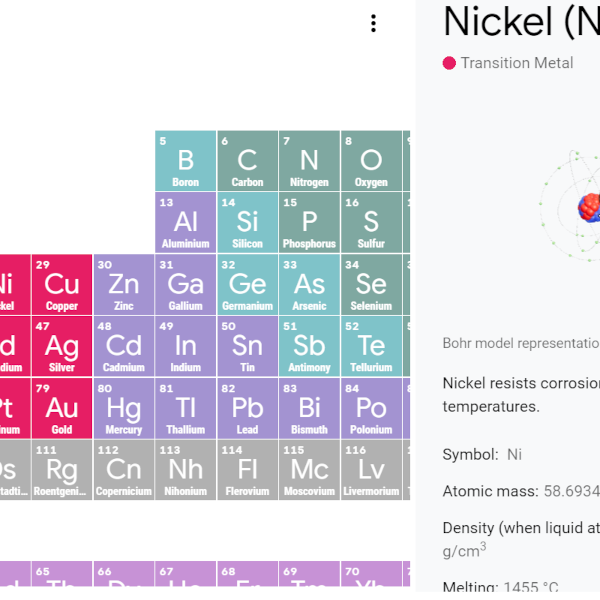Open the Lead element tile
Screen dimensions: 600x600
click(247, 408)
